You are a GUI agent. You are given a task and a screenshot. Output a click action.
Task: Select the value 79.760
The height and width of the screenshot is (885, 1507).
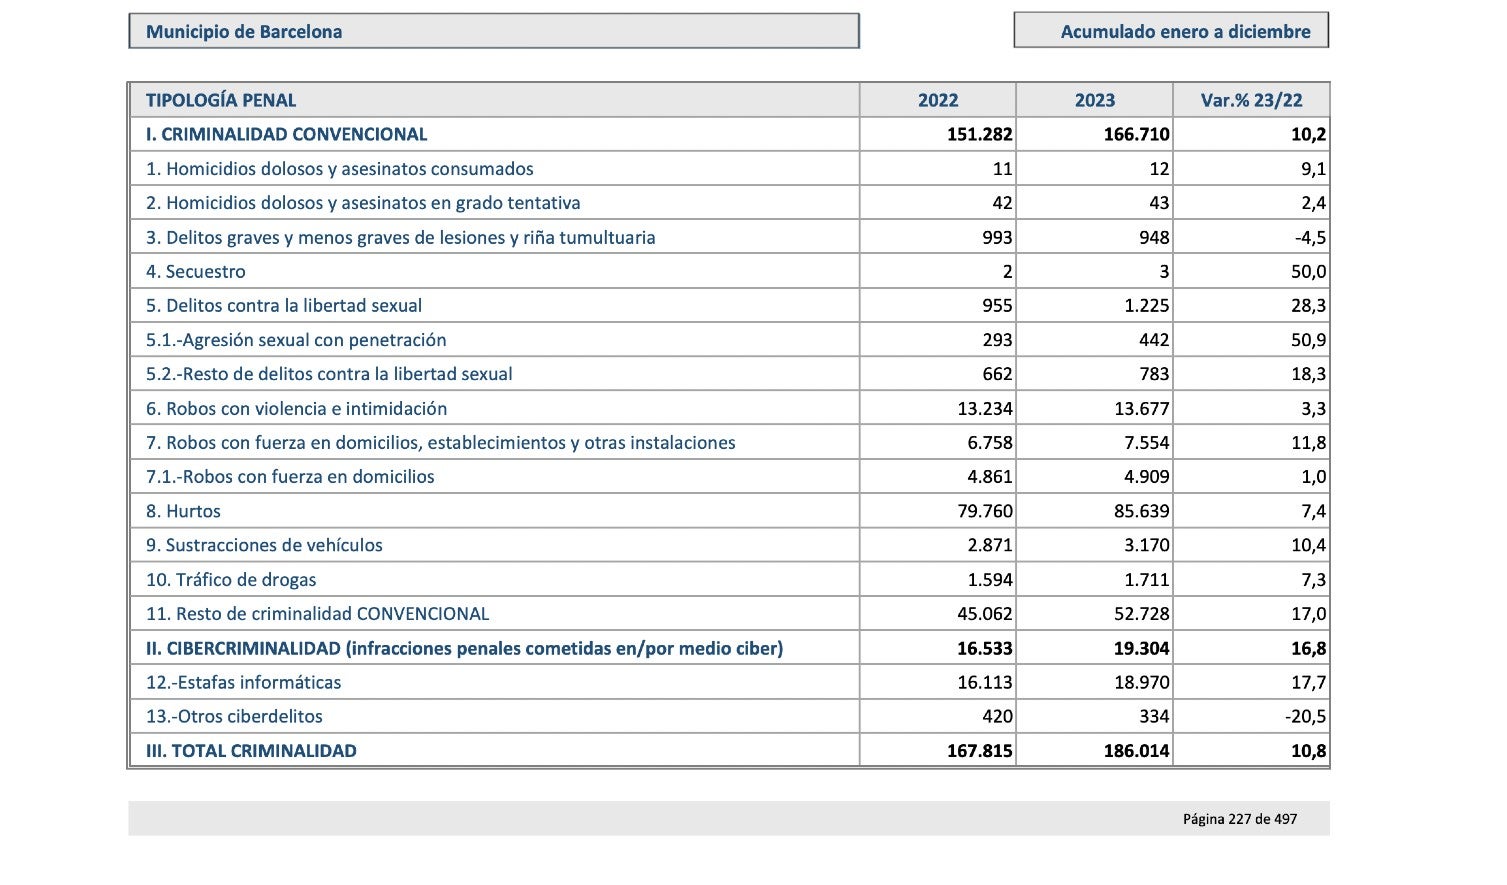point(985,511)
